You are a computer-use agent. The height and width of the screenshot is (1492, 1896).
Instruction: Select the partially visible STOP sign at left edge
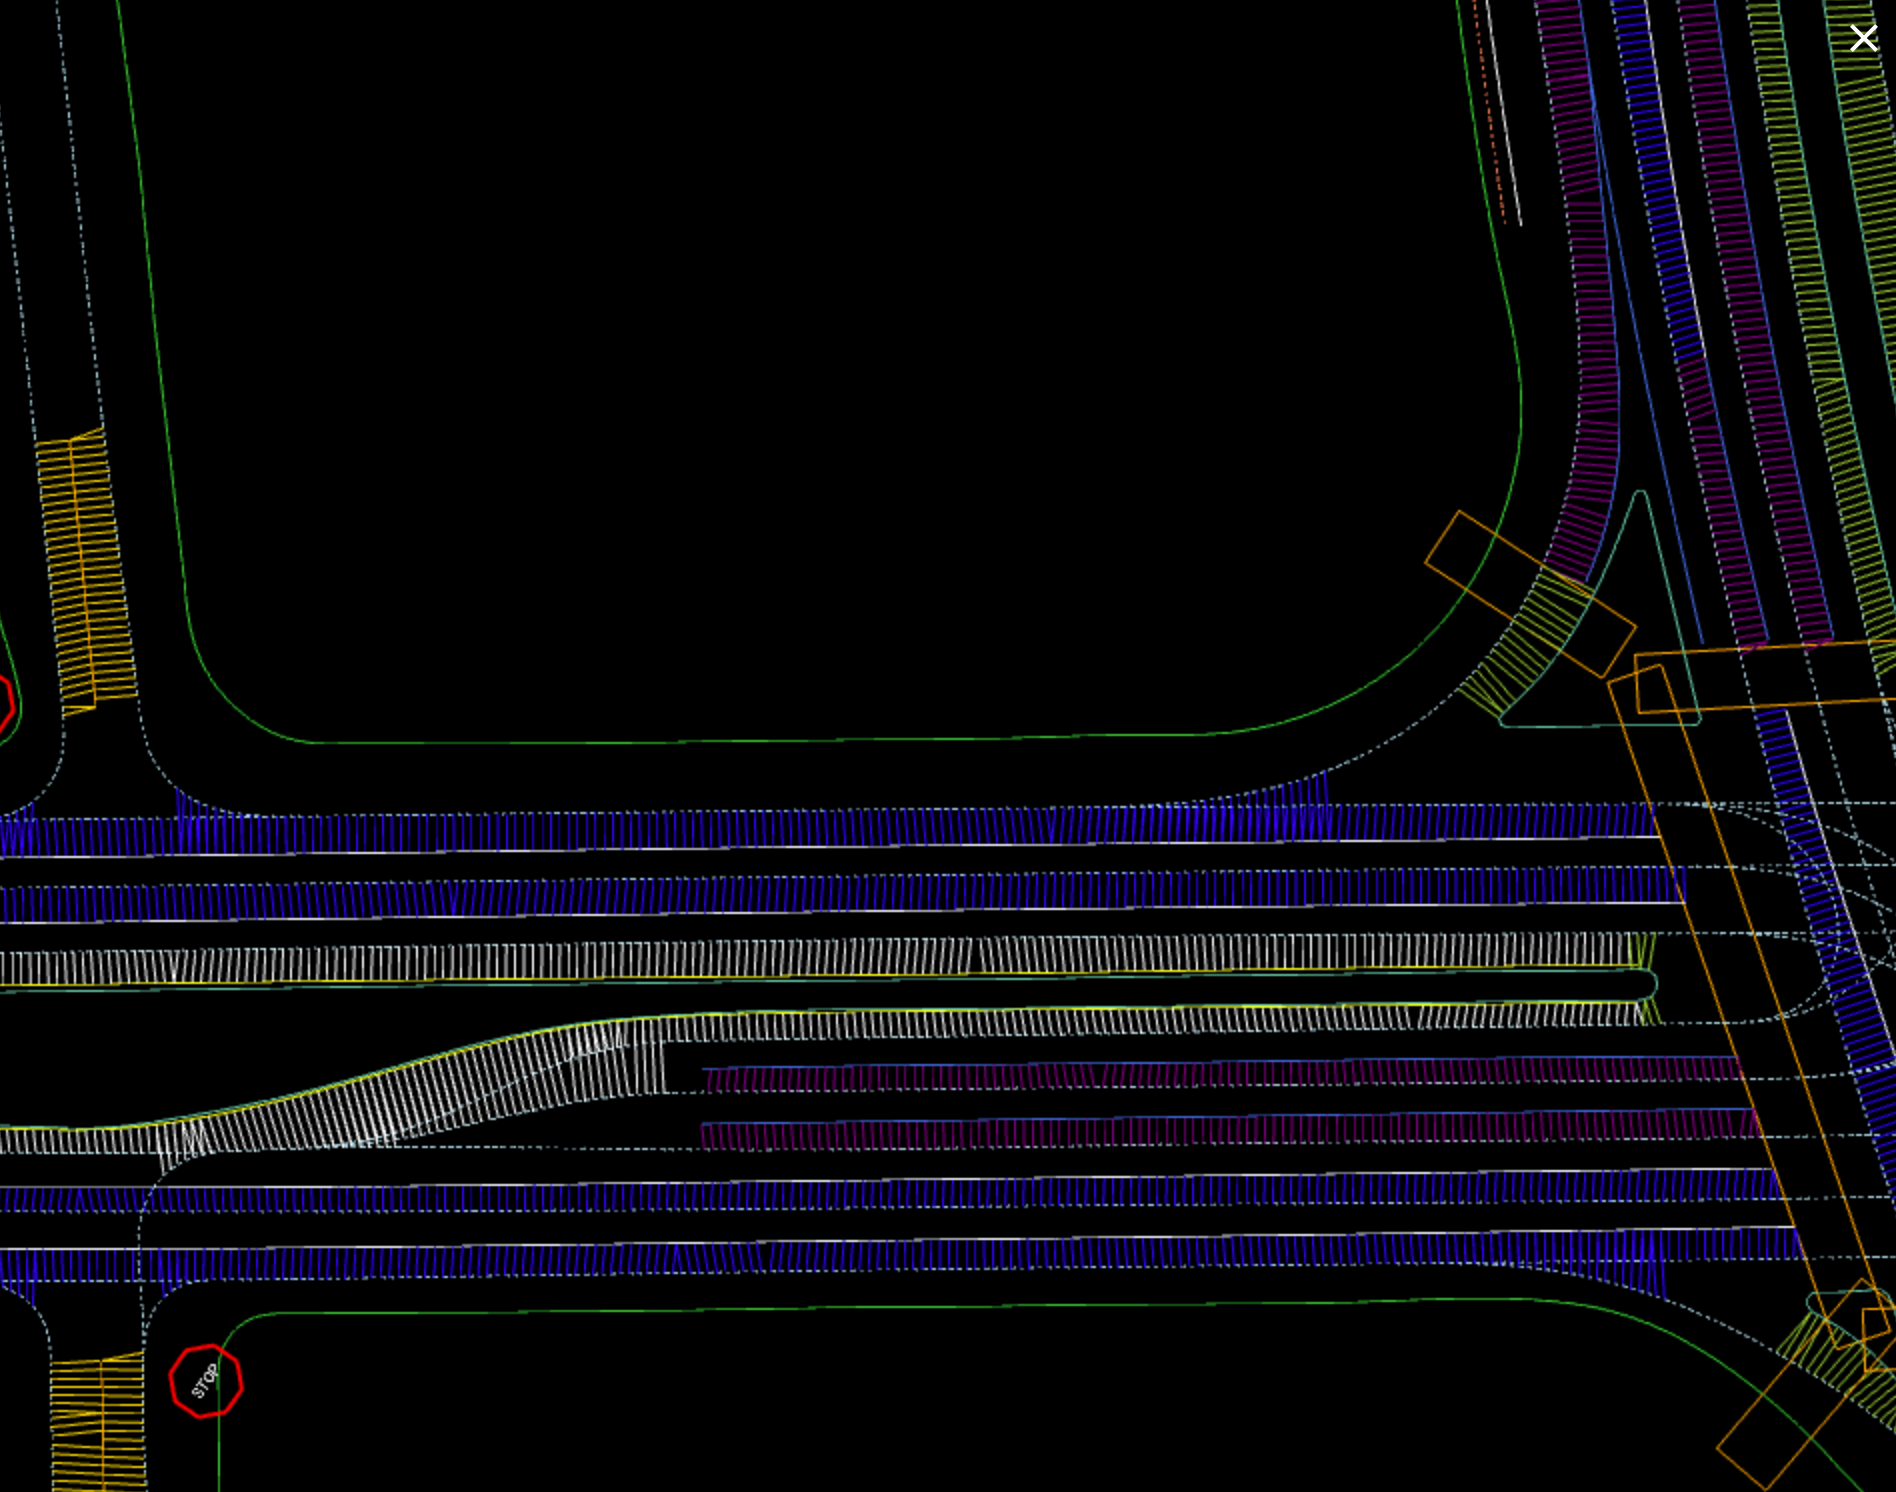(x=6, y=700)
